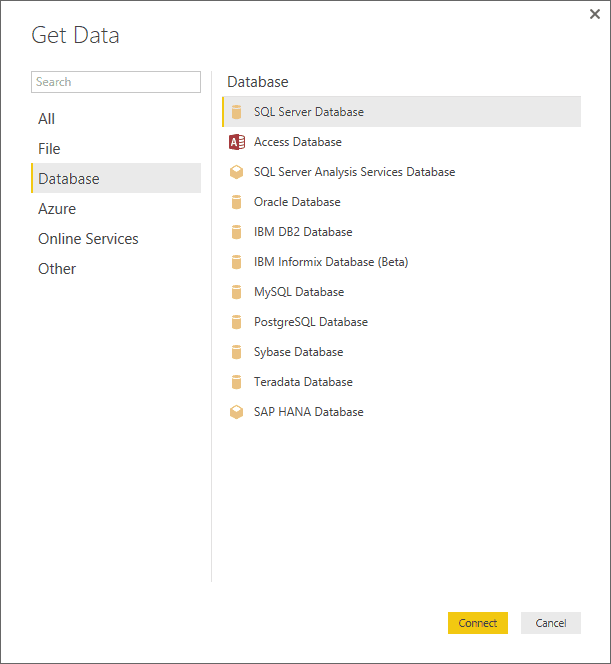Image resolution: width=611 pixels, height=664 pixels.
Task: Click the Connect button
Action: coord(478,623)
